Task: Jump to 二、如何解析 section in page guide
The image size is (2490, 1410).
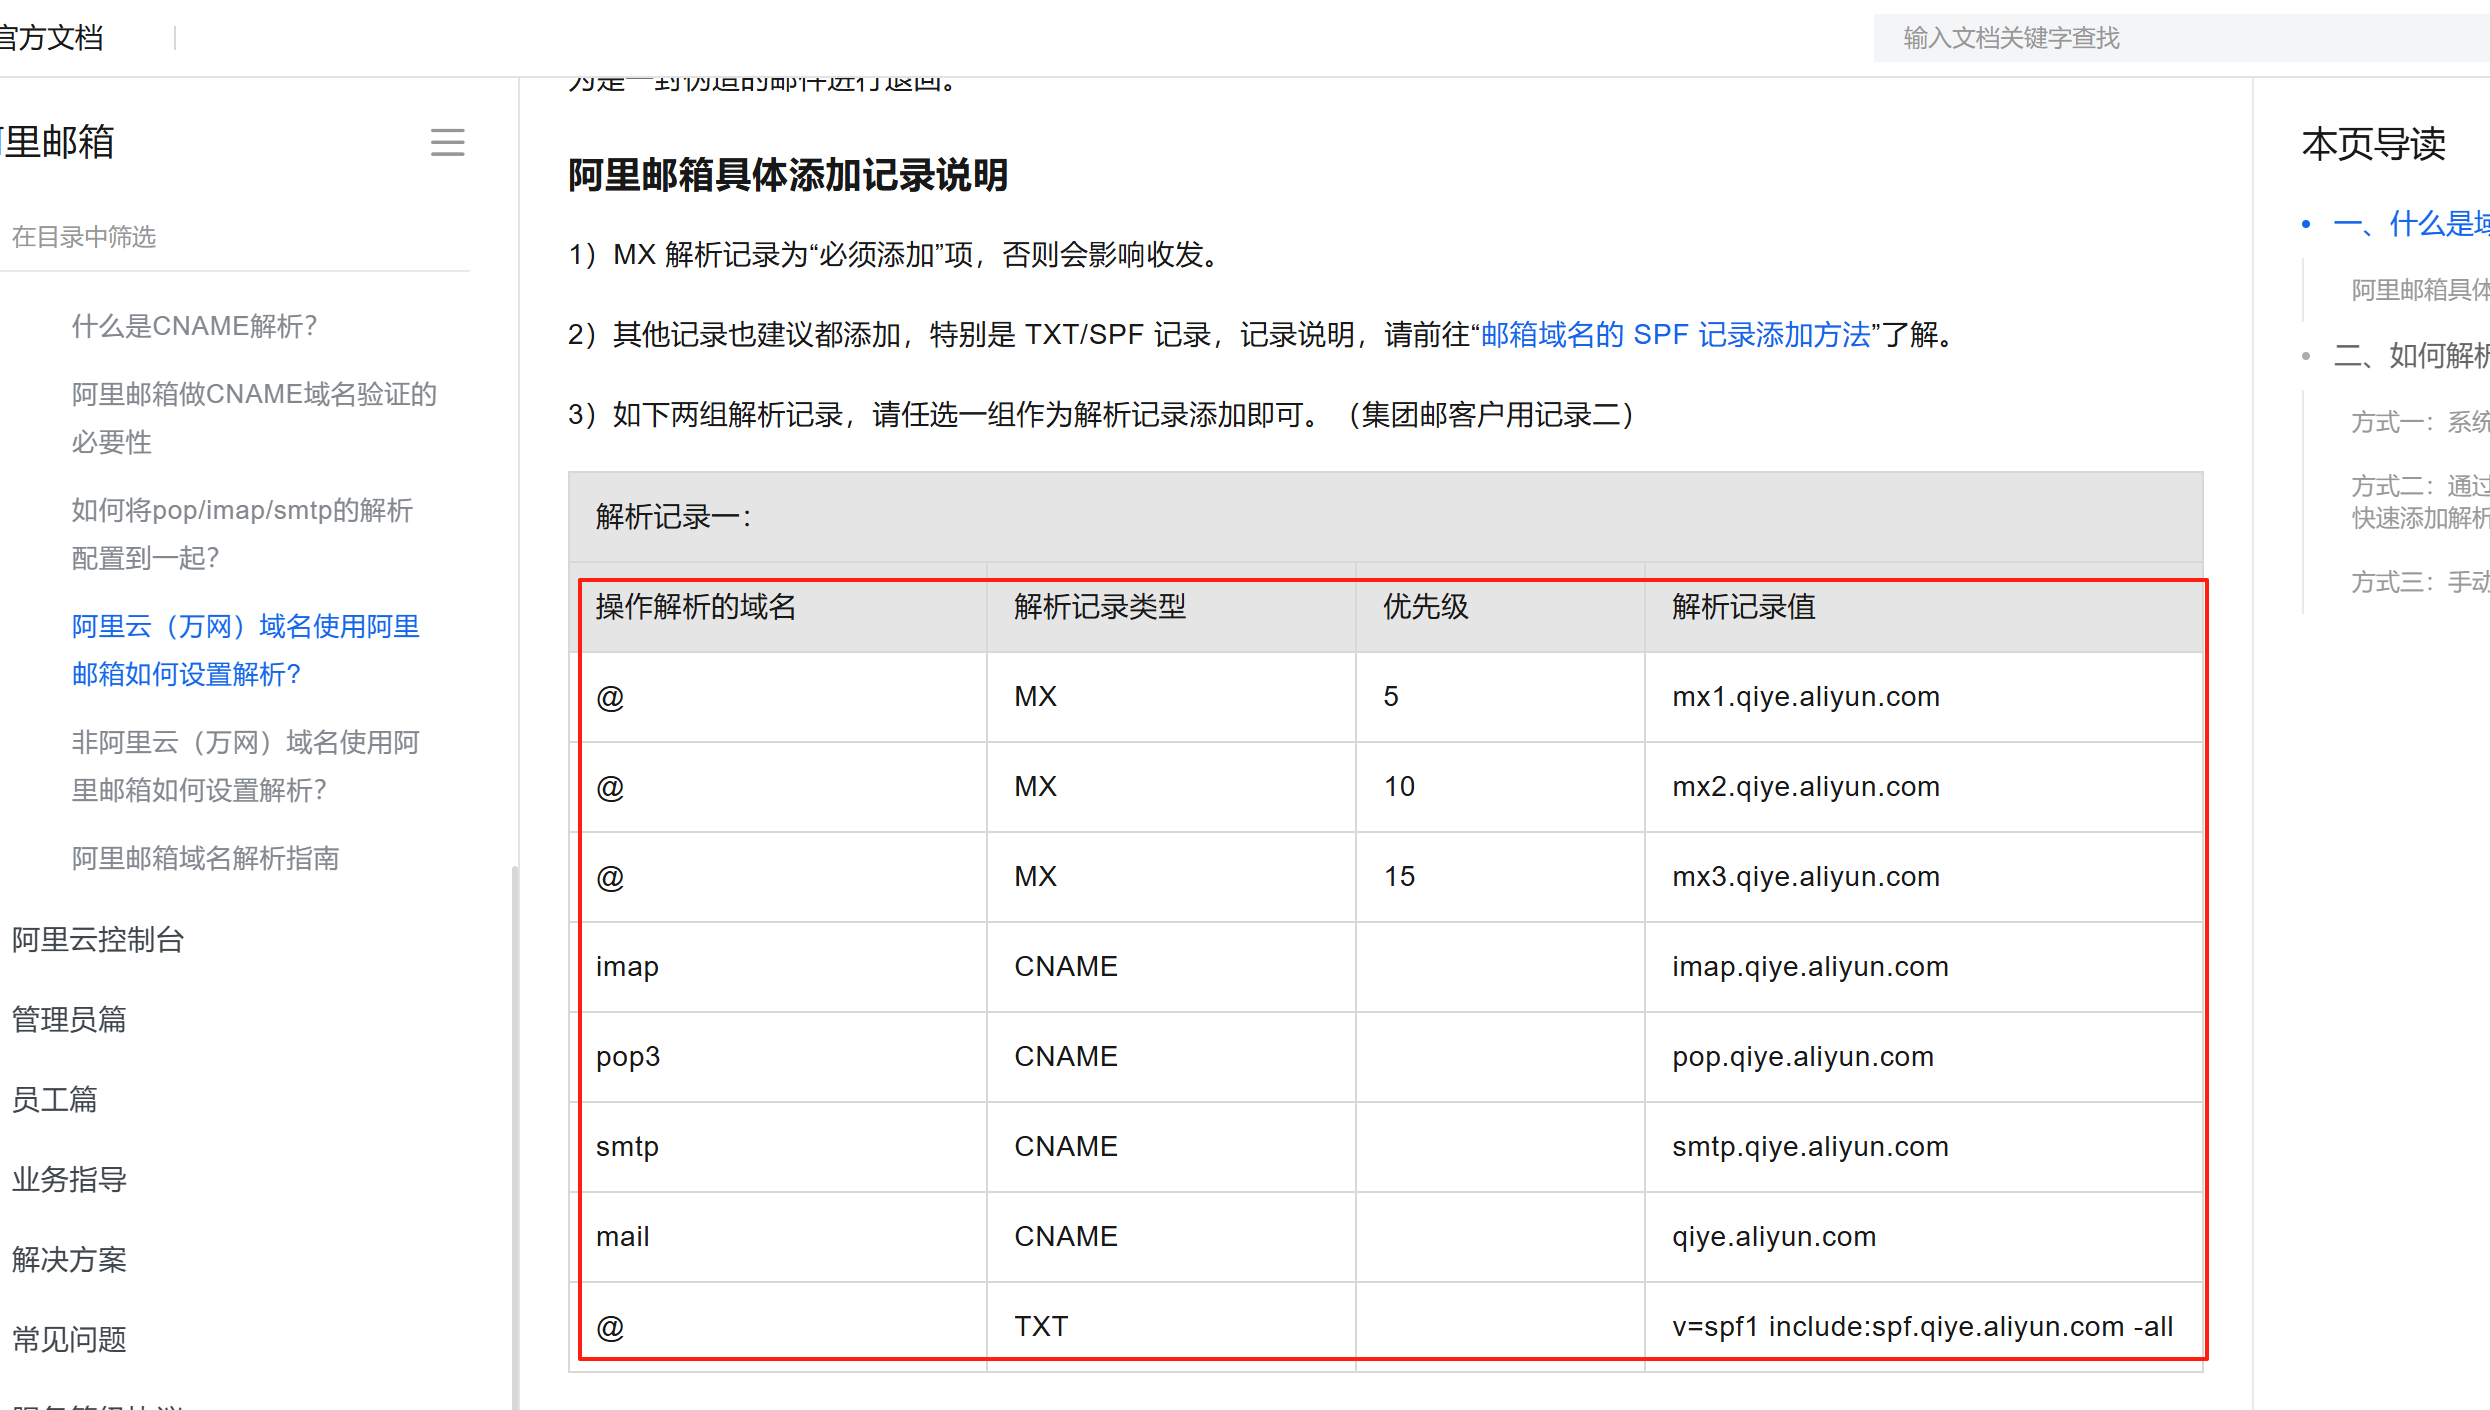Action: 2410,356
